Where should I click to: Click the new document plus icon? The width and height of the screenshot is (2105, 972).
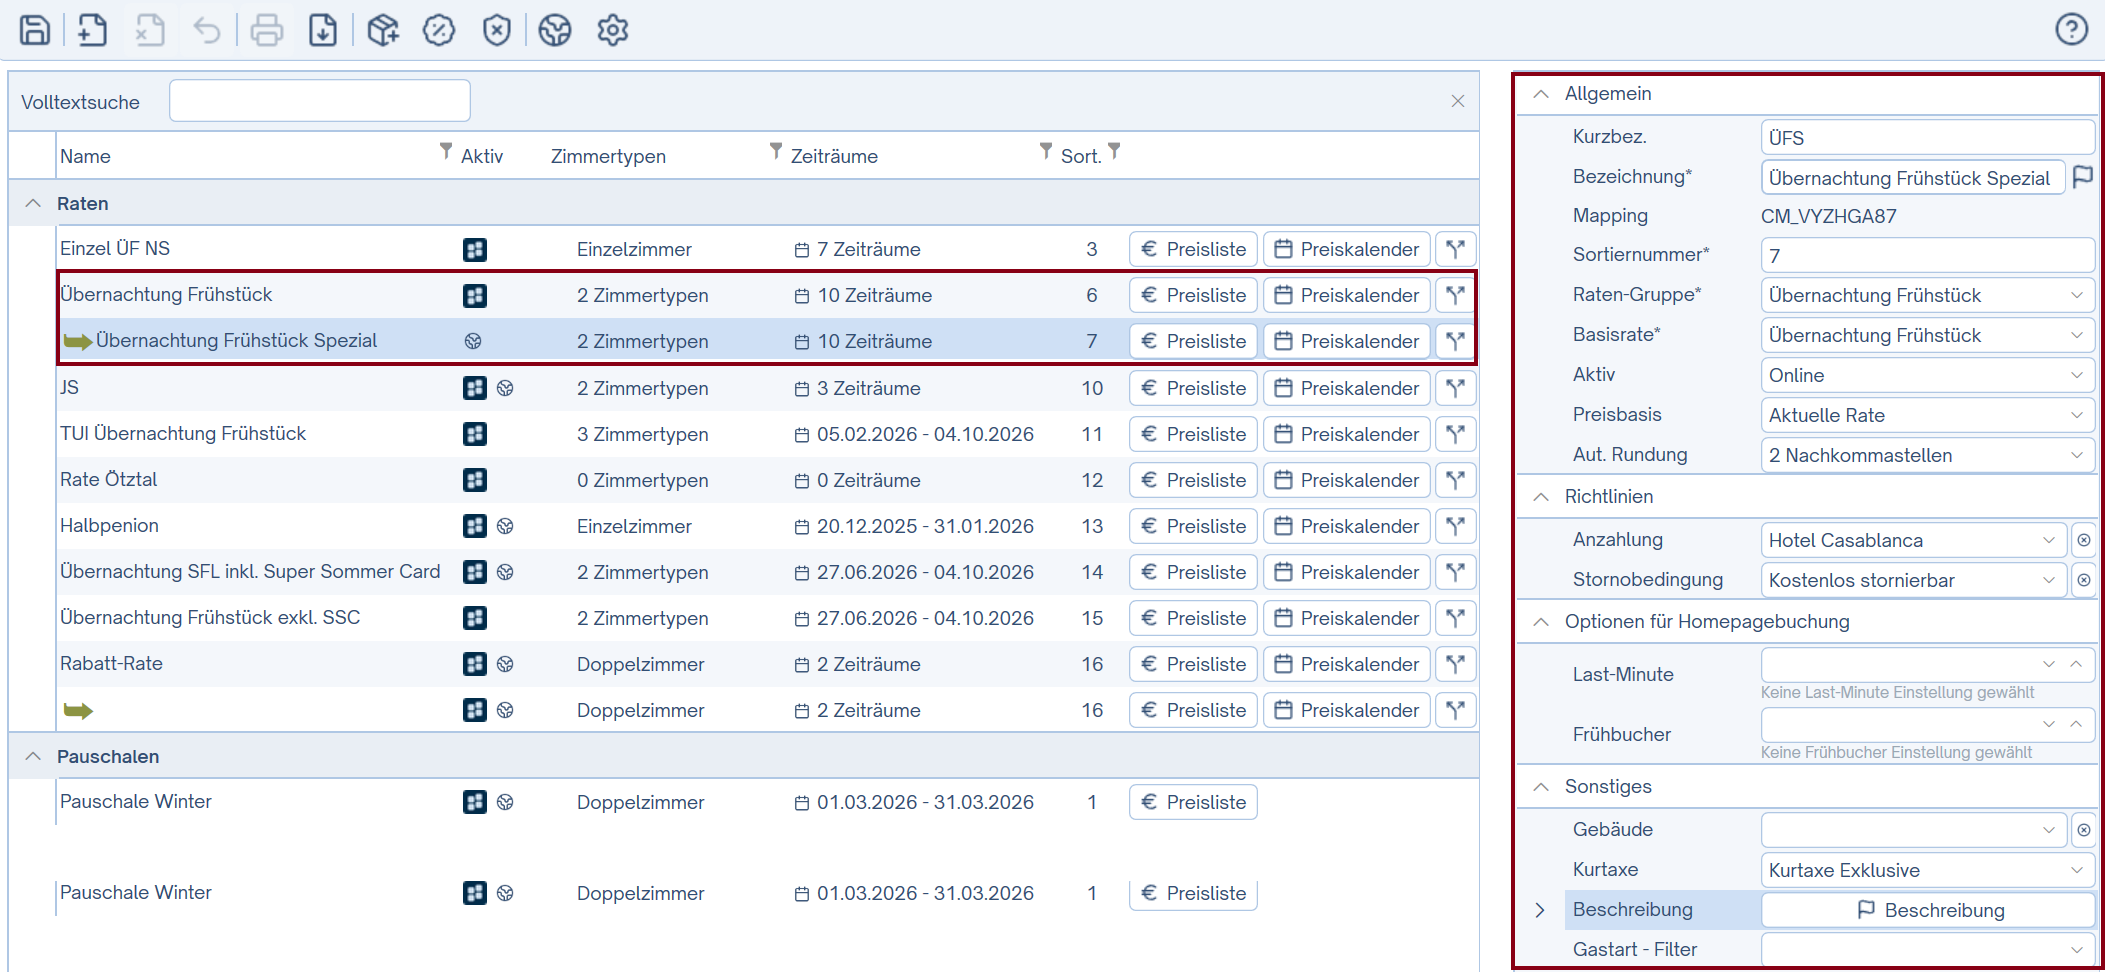click(92, 30)
